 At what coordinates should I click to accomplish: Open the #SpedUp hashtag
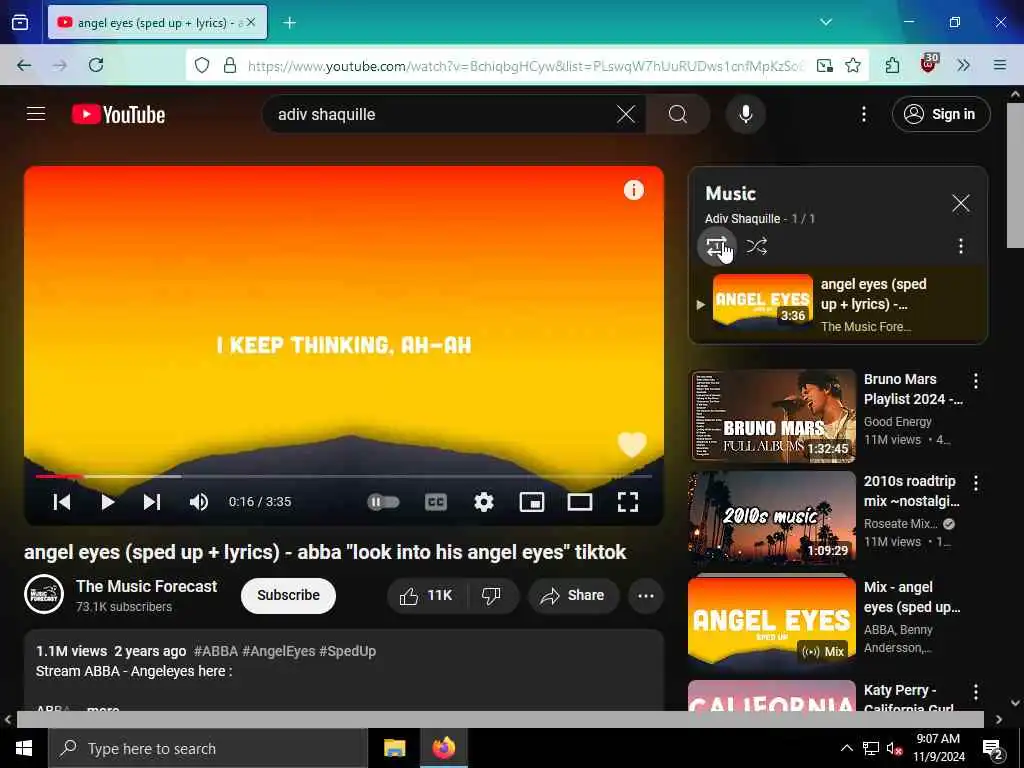(x=347, y=651)
